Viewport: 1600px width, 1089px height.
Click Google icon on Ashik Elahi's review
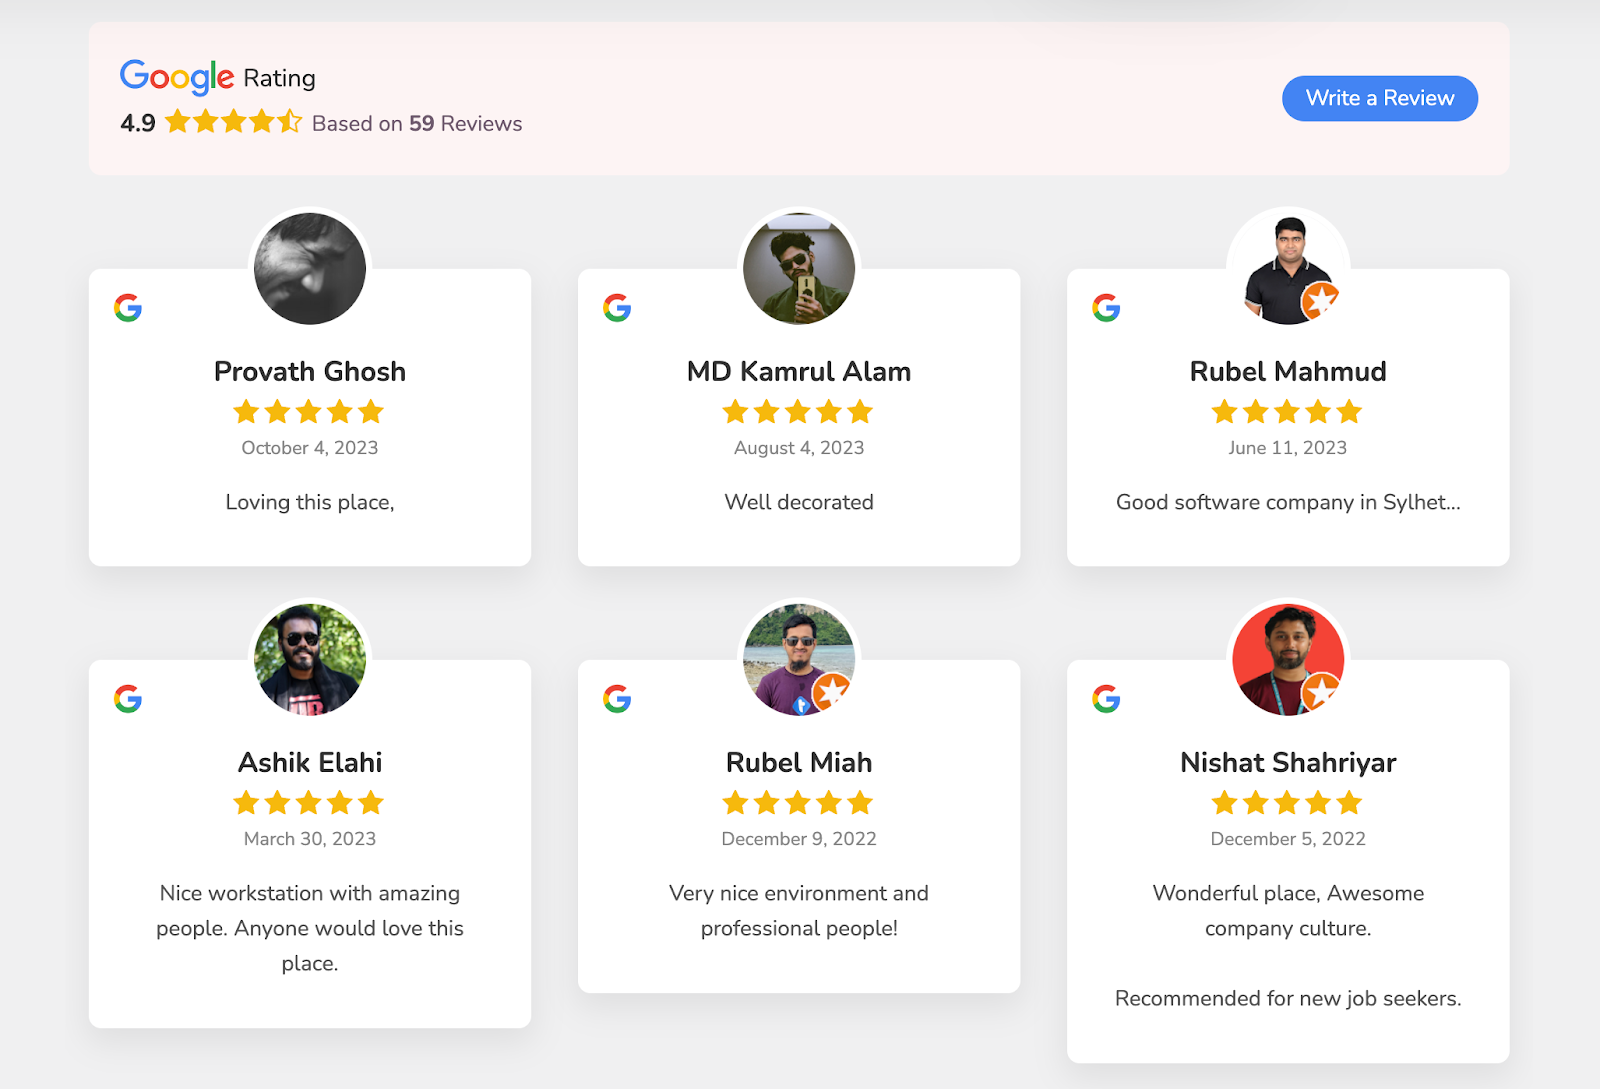pos(128,699)
